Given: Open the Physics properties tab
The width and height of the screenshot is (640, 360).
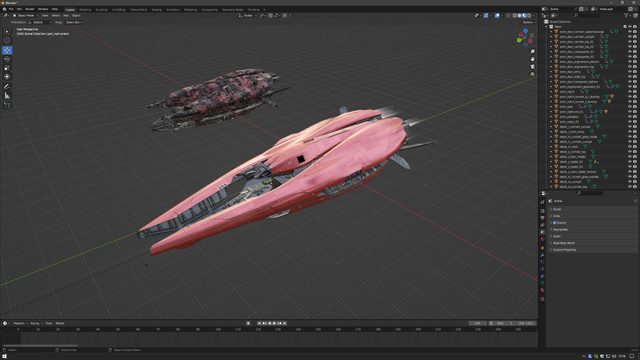Looking at the screenshot, I should (542, 269).
